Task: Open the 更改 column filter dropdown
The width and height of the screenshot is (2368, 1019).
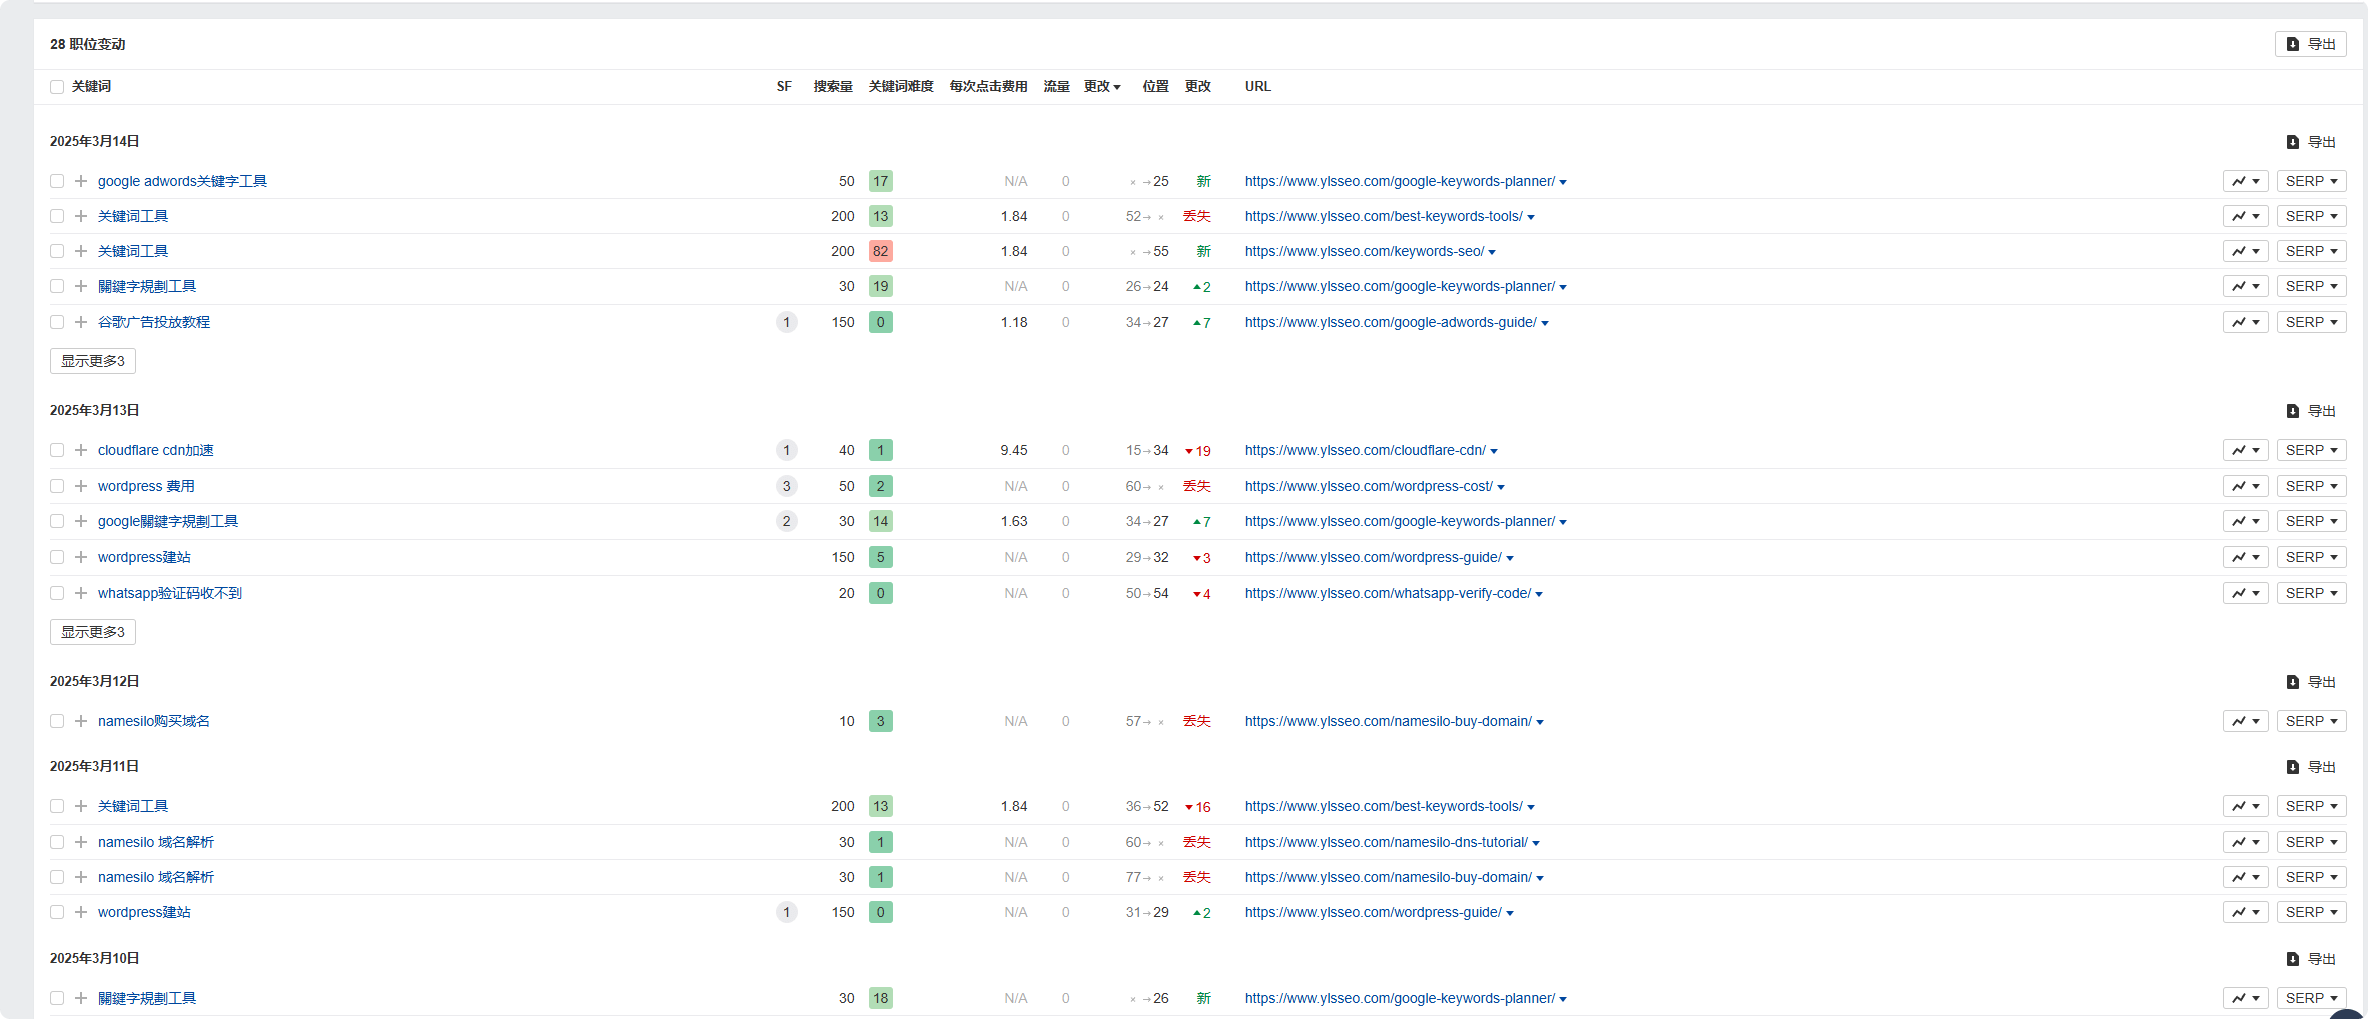Action: tap(1102, 87)
